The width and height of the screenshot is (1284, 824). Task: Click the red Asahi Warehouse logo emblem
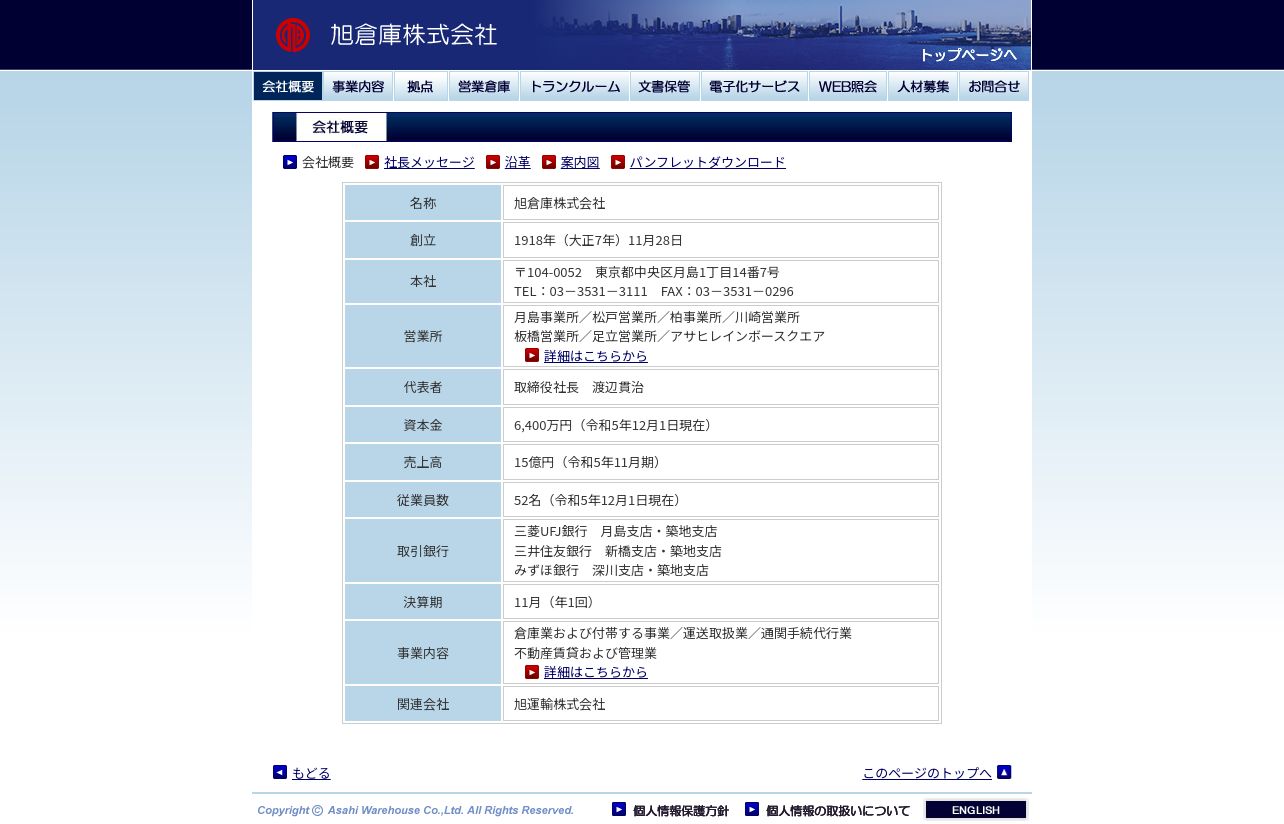tap(293, 35)
